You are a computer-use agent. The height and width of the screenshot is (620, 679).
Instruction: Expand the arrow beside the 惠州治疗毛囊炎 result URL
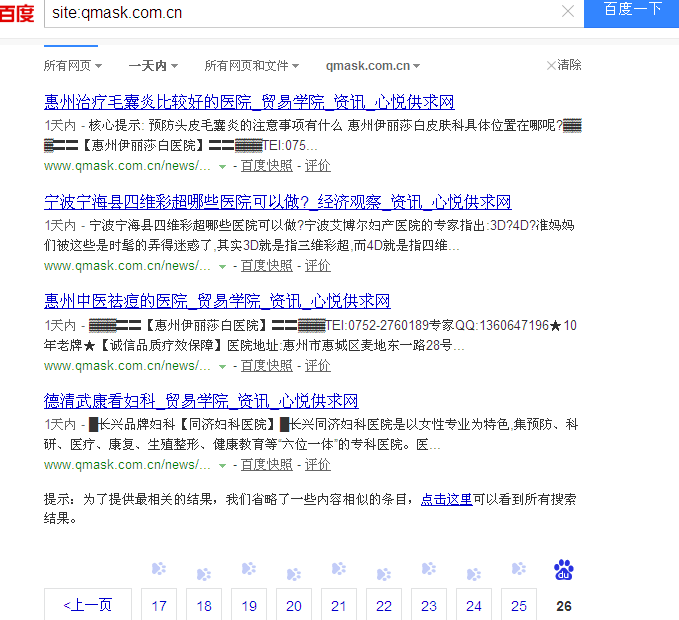222,167
